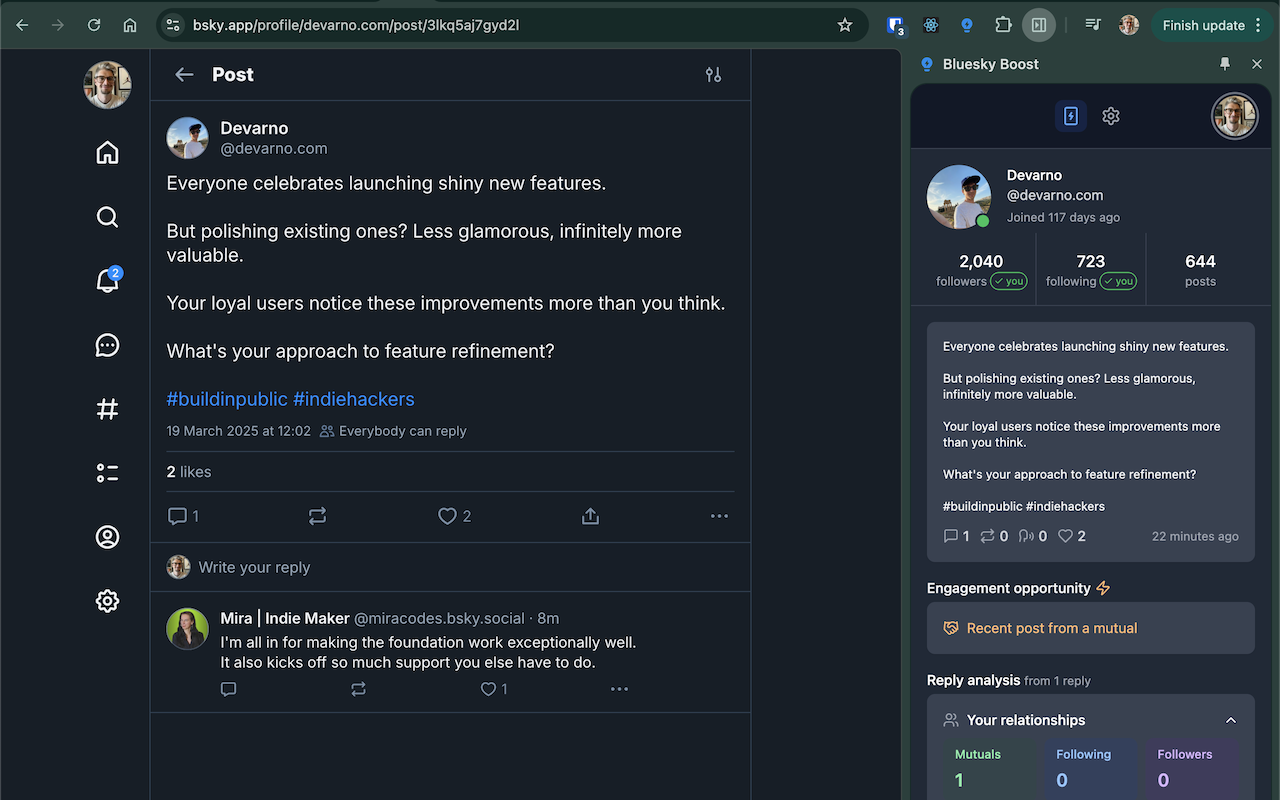This screenshot has width=1280, height=800.
Task: Open thread preferences sliders icon
Action: 713,75
